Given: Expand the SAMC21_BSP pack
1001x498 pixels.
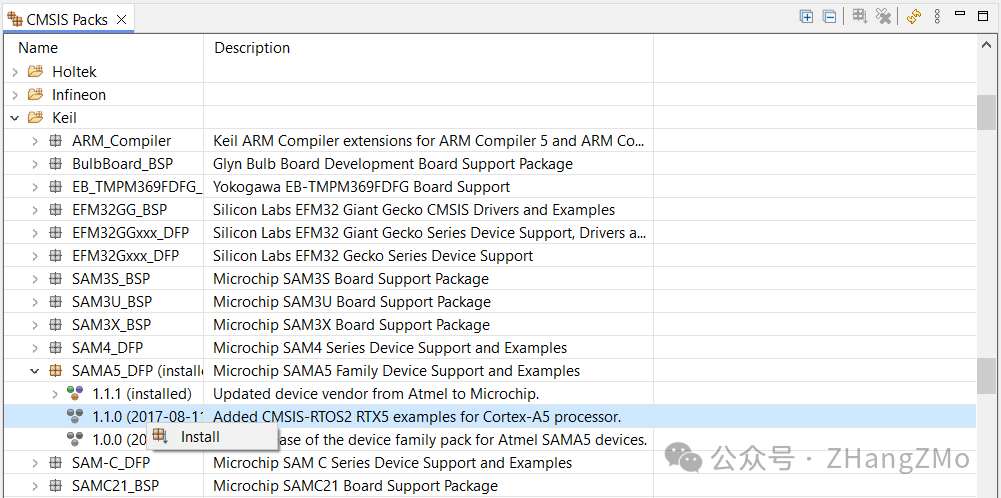Looking at the screenshot, I should (x=35, y=486).
